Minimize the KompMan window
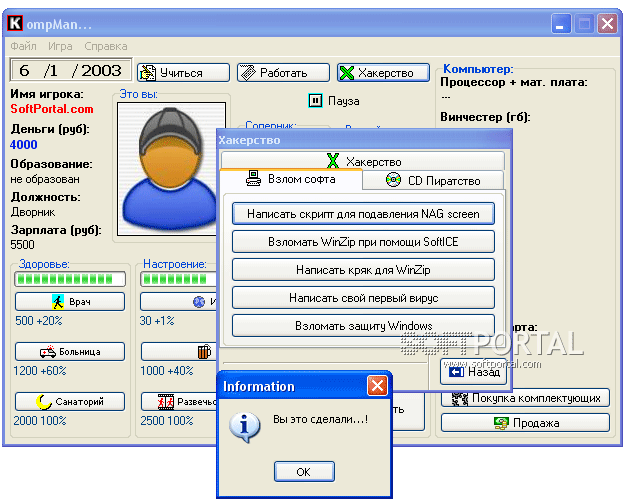The height and width of the screenshot is (502, 628). (x=561, y=24)
